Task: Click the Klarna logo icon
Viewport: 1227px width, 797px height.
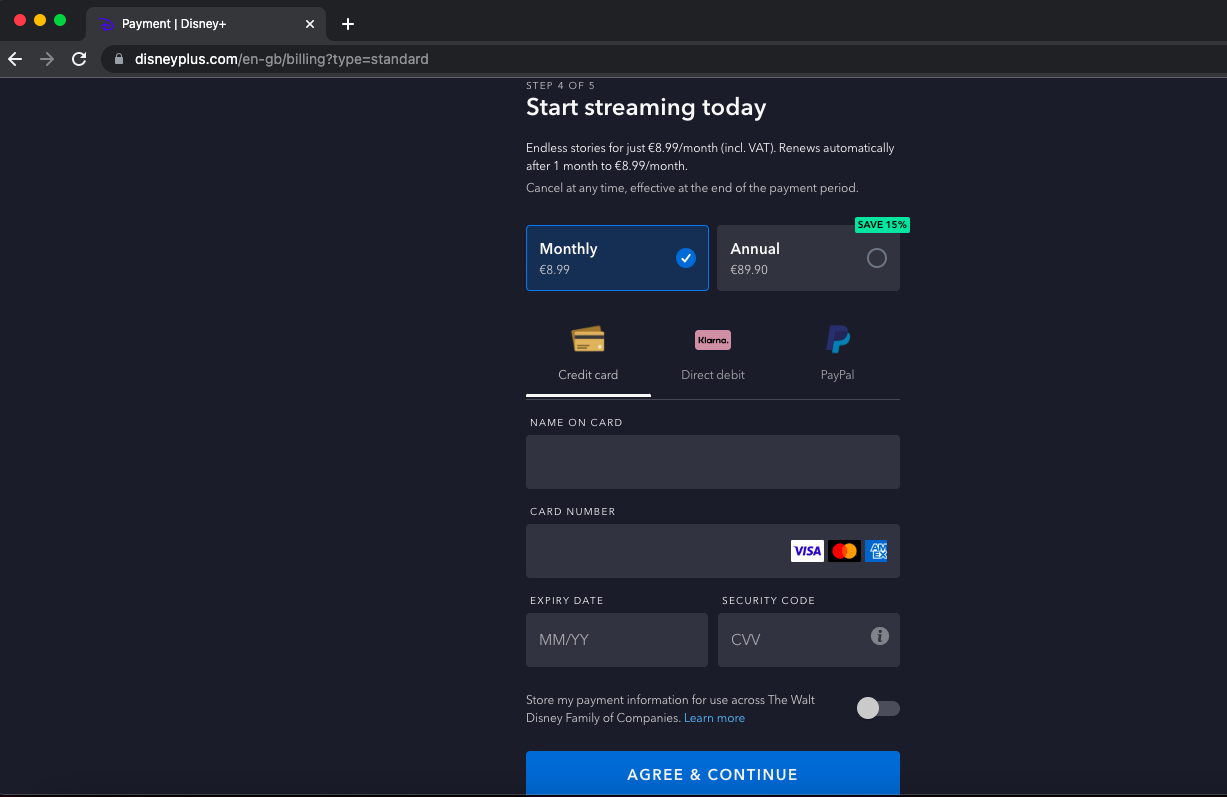Action: click(x=713, y=340)
